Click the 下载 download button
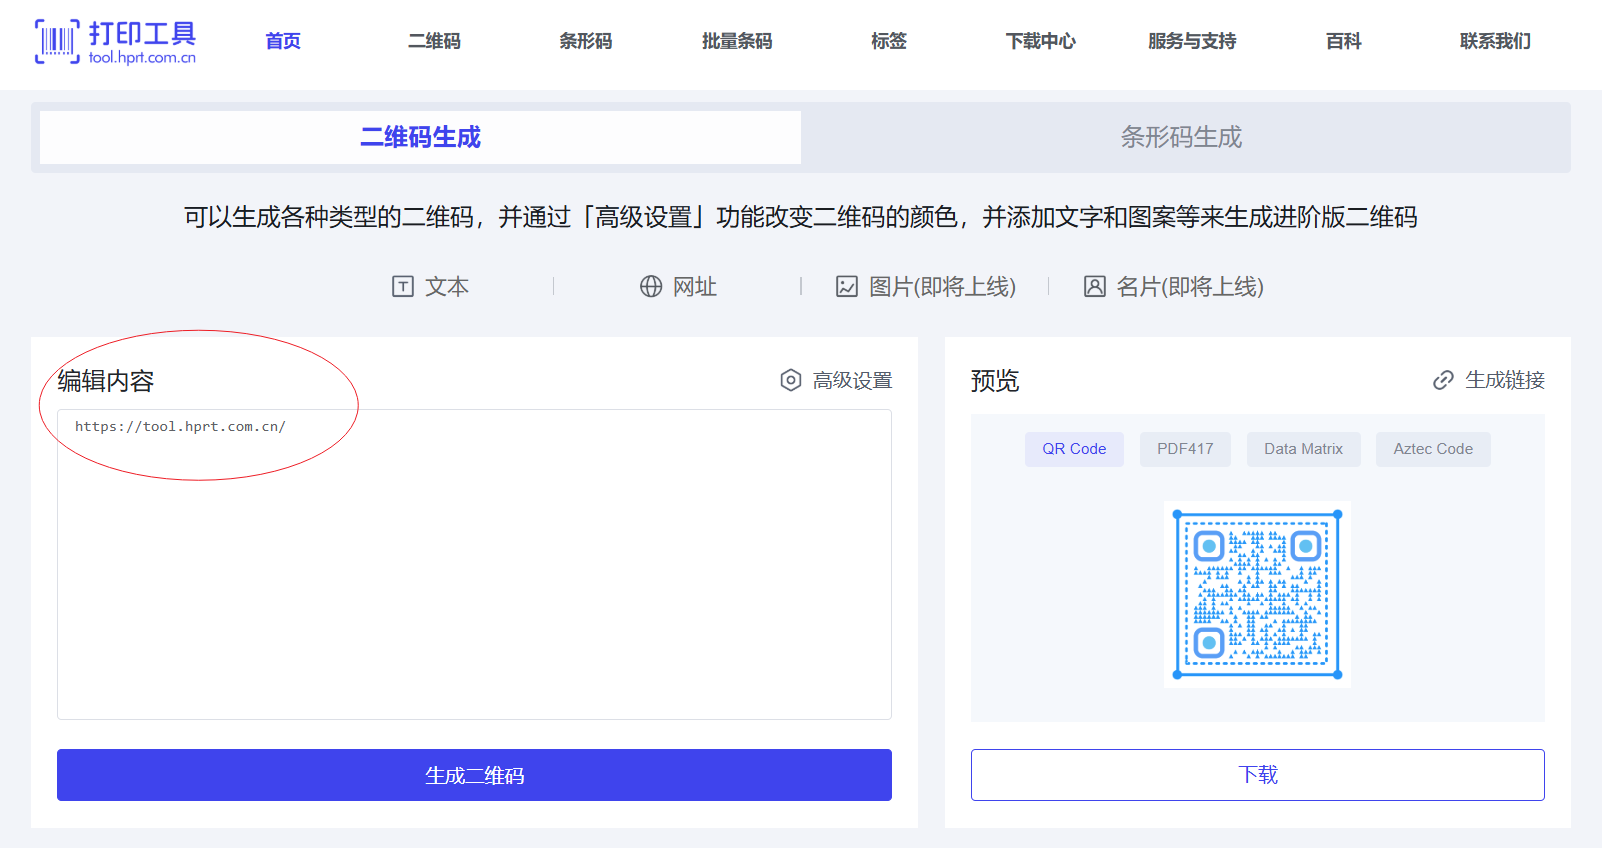1602x848 pixels. click(1257, 775)
